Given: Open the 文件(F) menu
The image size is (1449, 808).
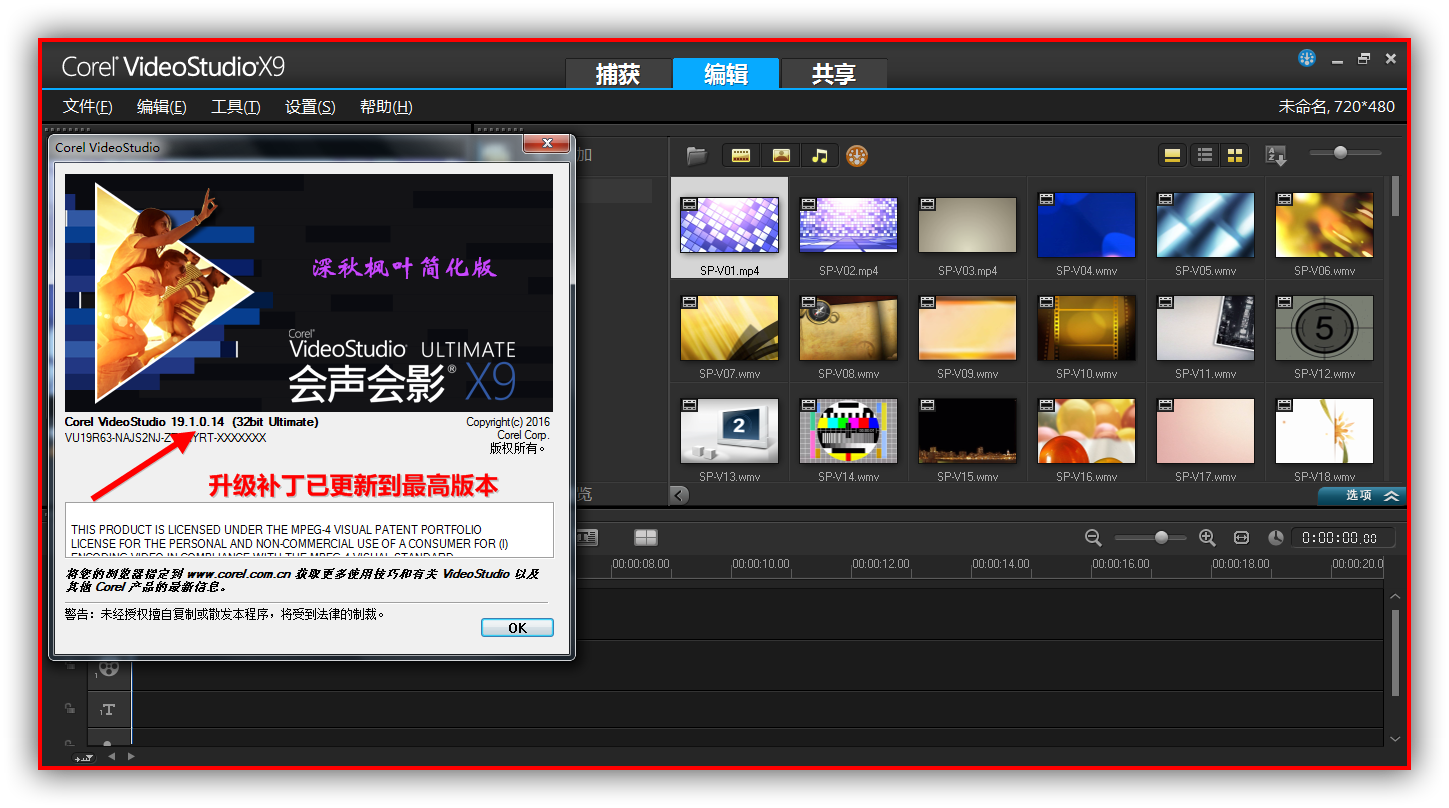Looking at the screenshot, I should (x=87, y=107).
